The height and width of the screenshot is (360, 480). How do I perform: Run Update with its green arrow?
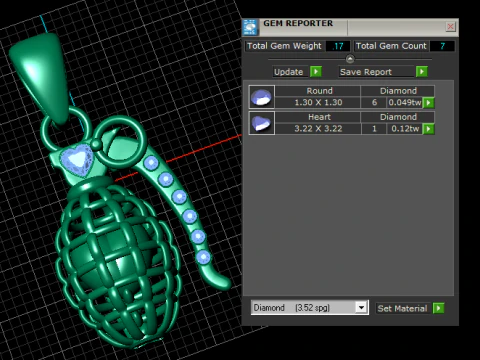click(316, 72)
